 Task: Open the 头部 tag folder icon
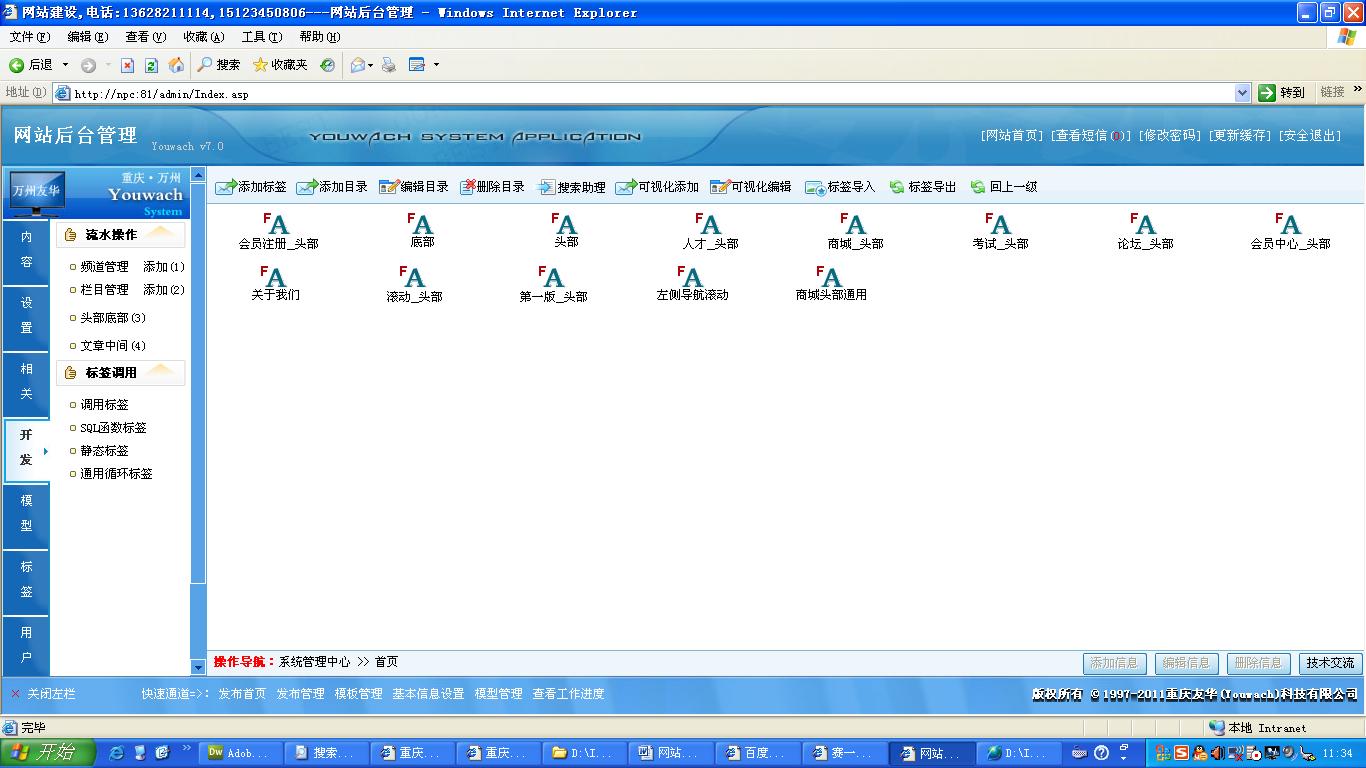[x=564, y=223]
